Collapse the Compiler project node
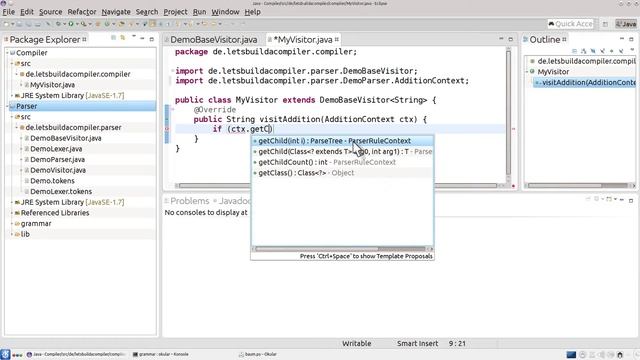This screenshot has width=640, height=360. coord(7,53)
